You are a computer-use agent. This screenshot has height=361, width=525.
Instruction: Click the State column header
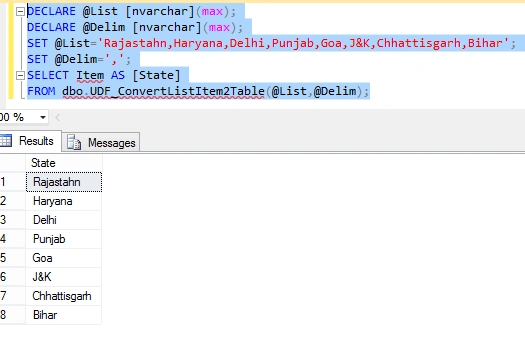64,163
